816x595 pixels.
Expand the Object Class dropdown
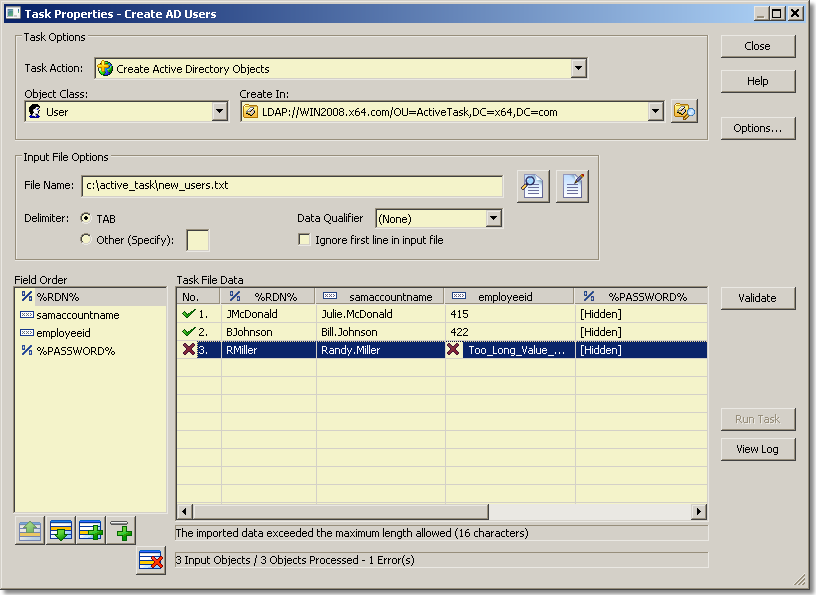click(220, 112)
